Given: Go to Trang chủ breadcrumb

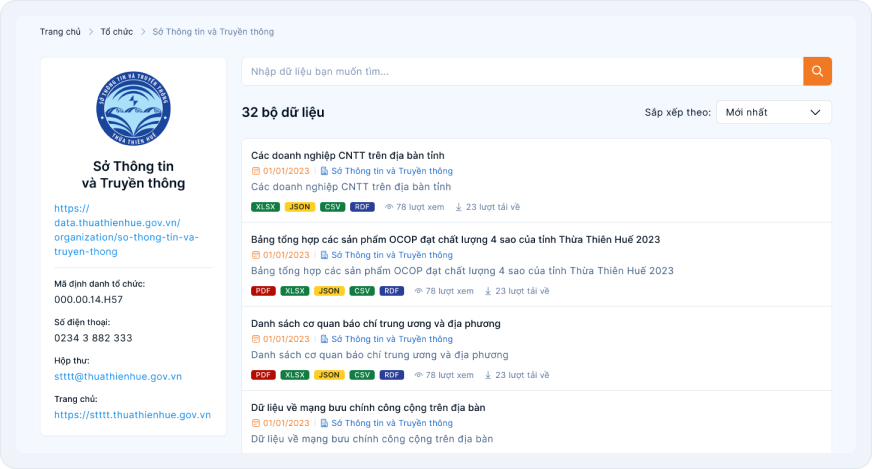Looking at the screenshot, I should (60, 32).
